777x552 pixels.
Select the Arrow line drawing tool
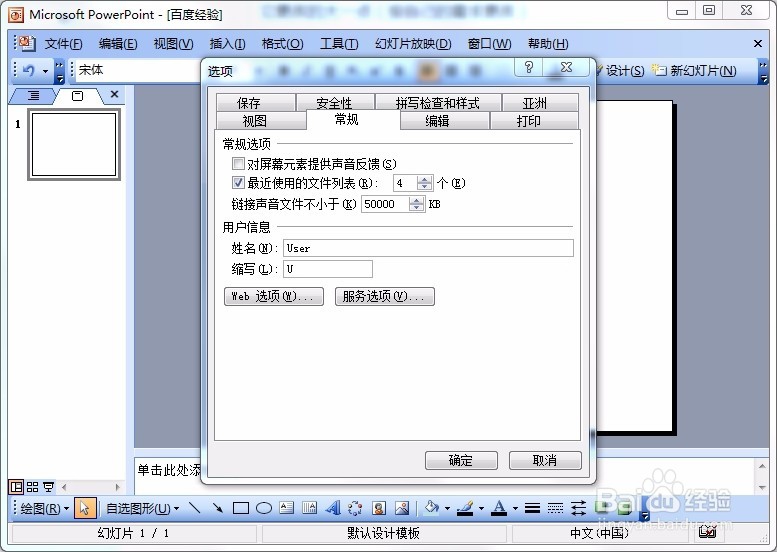tap(217, 508)
